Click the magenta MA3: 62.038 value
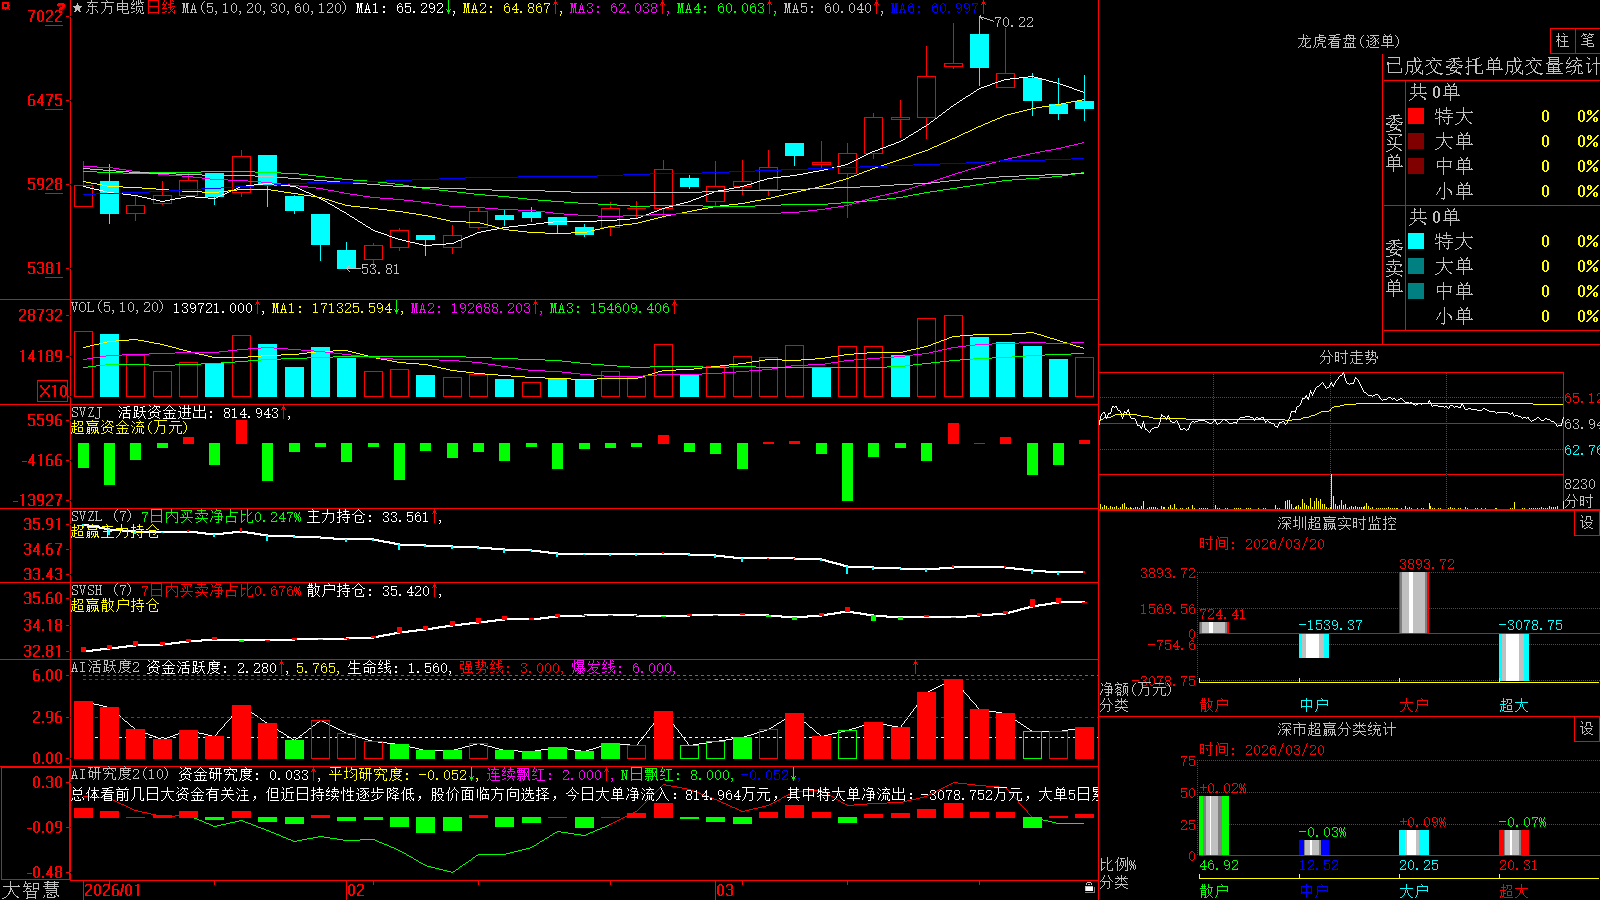The image size is (1600, 900). point(615,8)
